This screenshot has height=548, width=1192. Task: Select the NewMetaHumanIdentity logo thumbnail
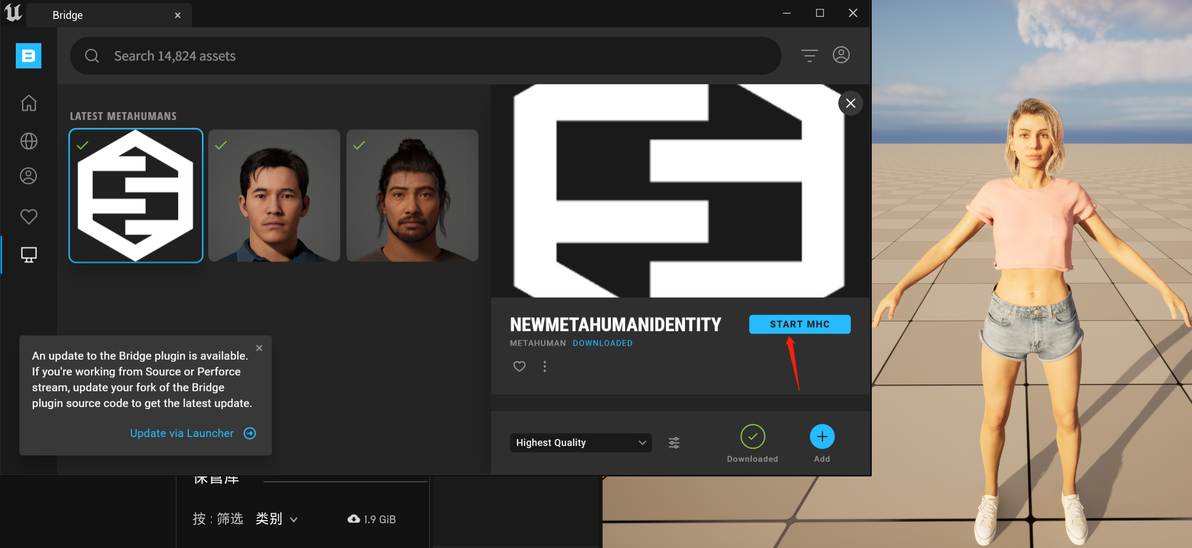point(136,195)
